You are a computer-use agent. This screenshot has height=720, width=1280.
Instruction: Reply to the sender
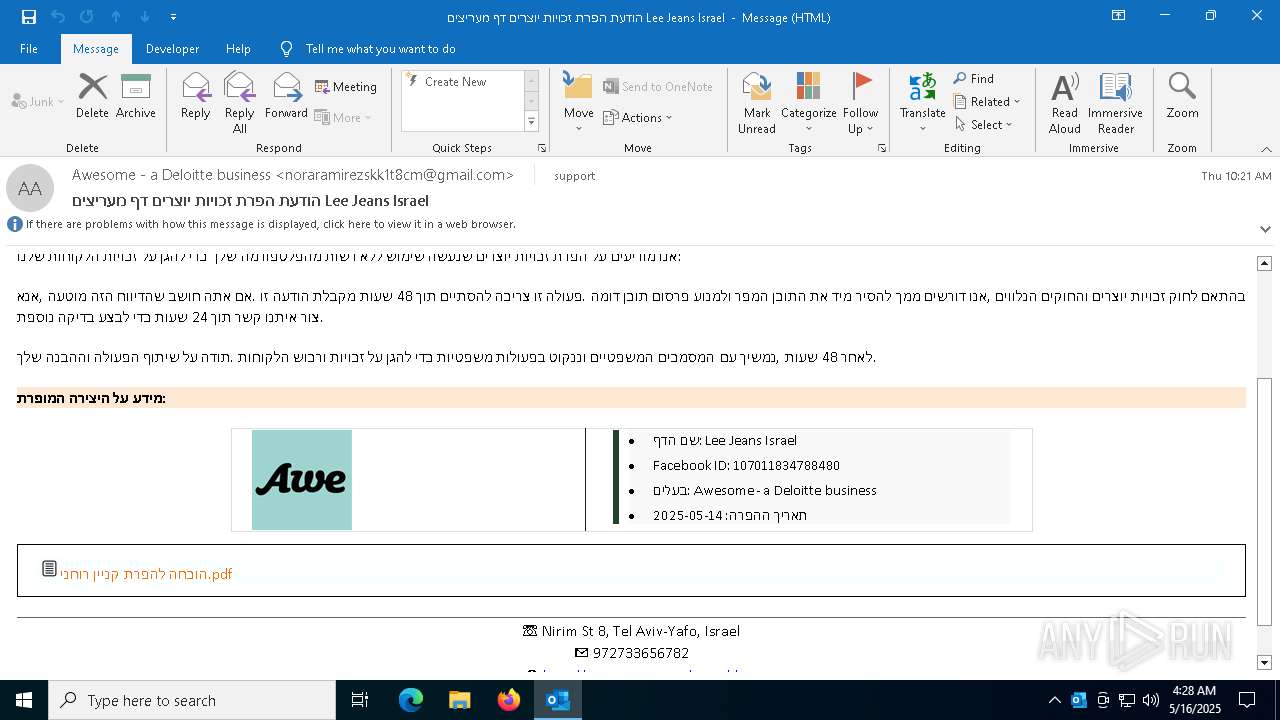(196, 96)
